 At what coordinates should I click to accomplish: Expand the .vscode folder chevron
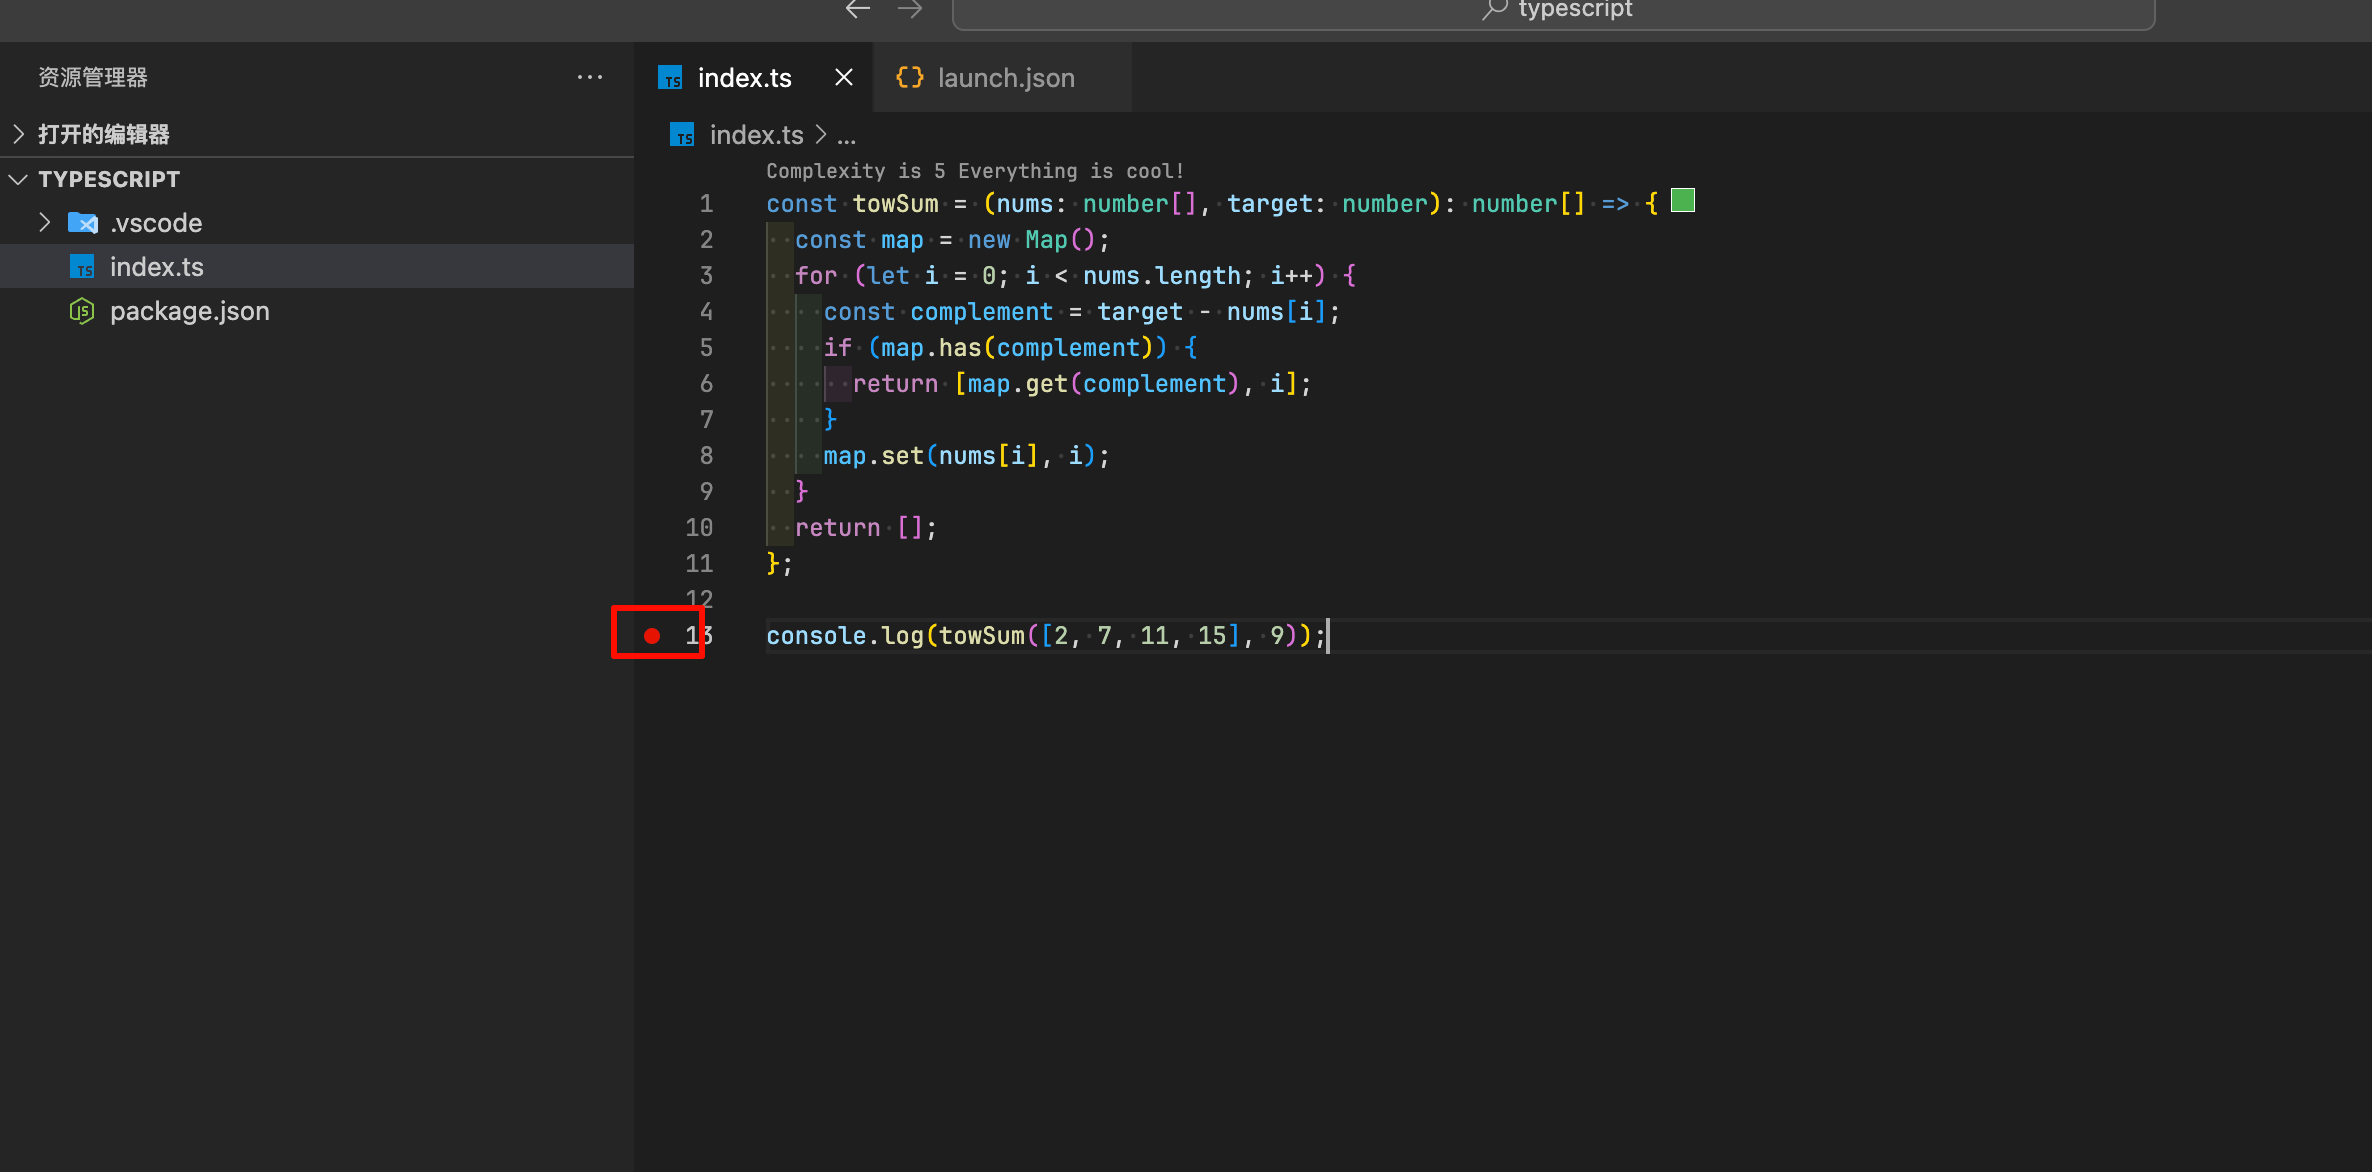44,222
